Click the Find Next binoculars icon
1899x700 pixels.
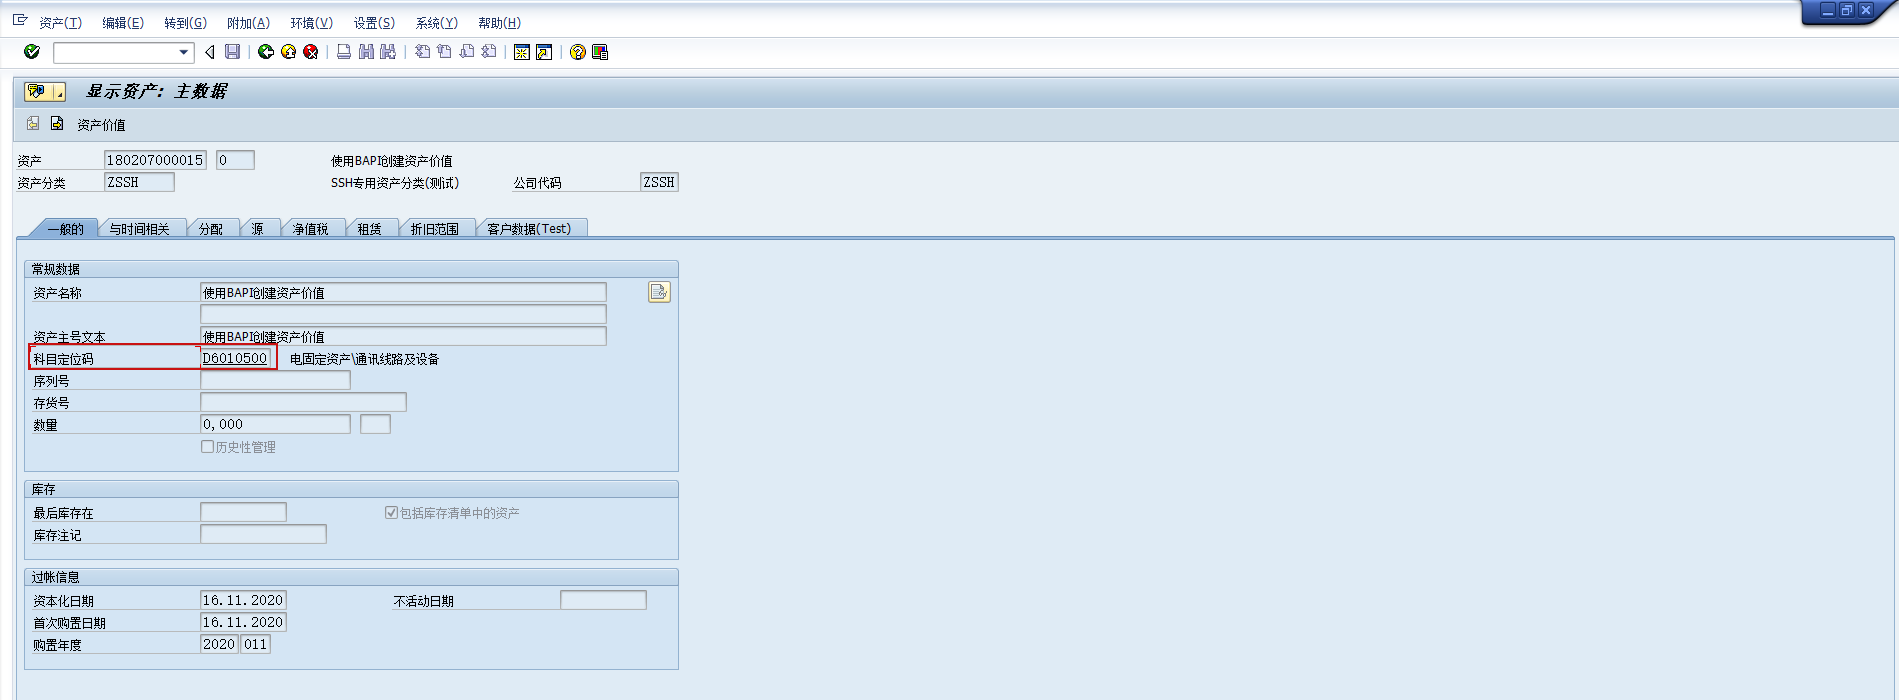click(x=388, y=52)
